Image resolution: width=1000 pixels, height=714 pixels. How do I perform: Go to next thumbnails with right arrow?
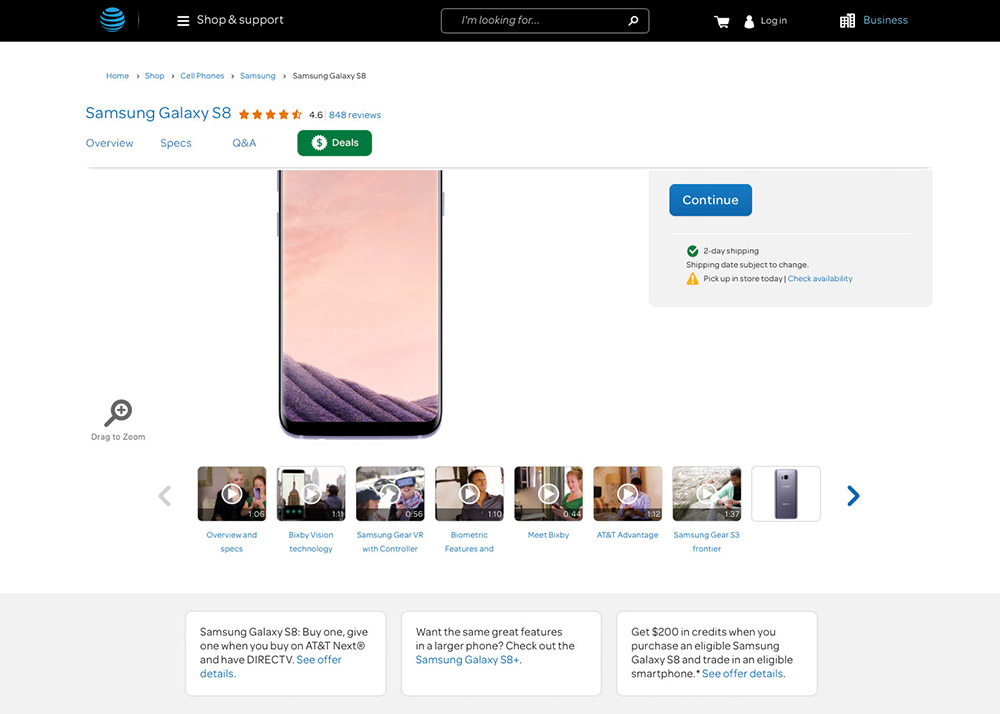coord(853,495)
